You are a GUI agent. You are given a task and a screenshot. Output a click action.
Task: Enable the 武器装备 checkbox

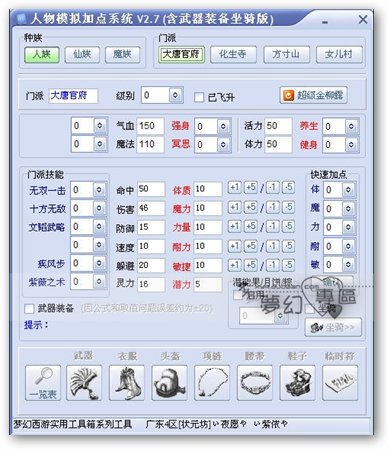coord(29,308)
